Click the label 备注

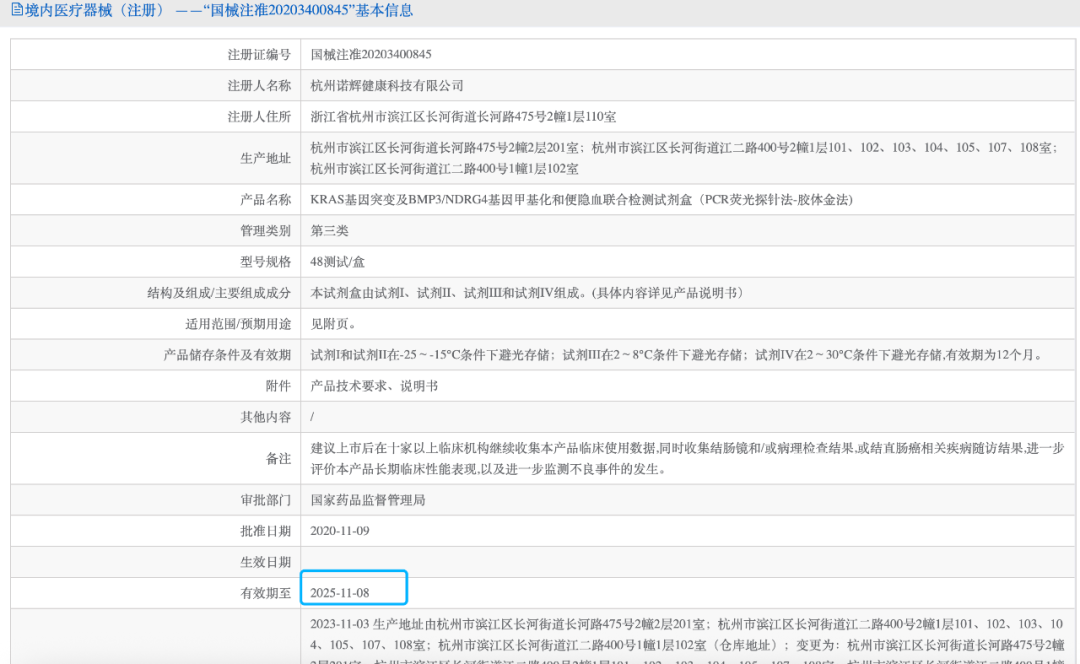point(278,459)
